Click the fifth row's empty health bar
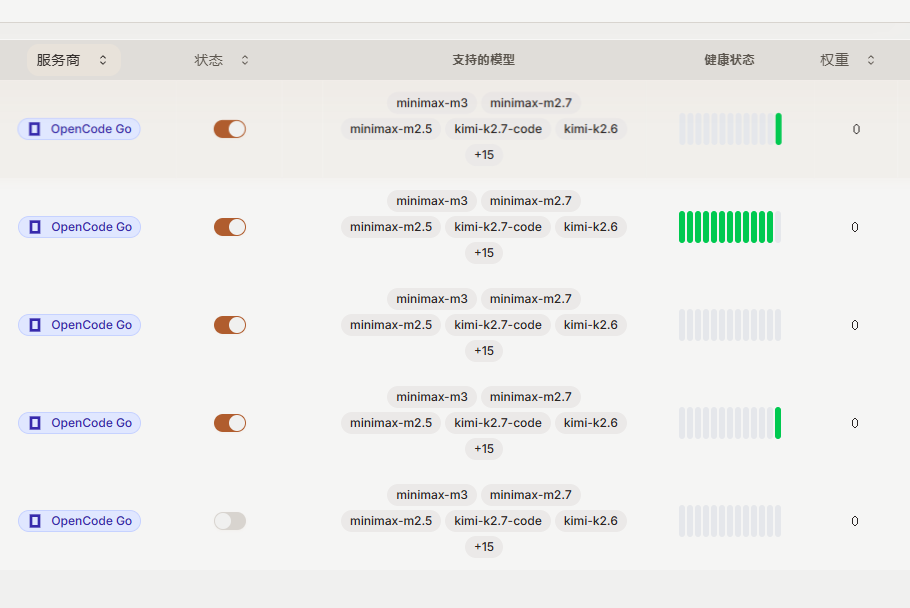Viewport: 910px width, 608px height. (730, 521)
